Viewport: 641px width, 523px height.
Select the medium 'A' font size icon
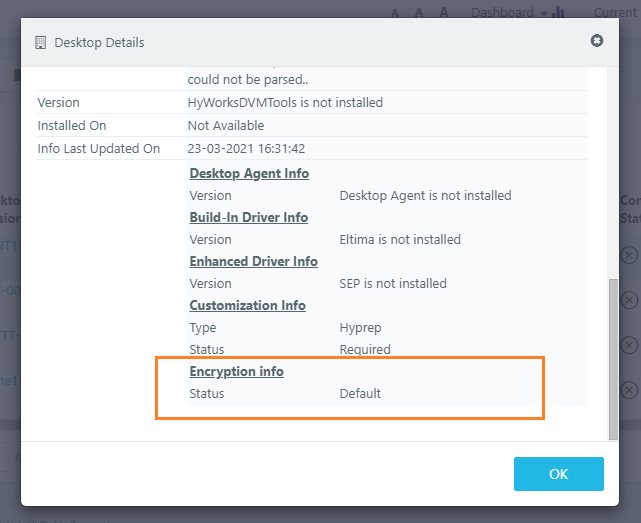point(418,13)
